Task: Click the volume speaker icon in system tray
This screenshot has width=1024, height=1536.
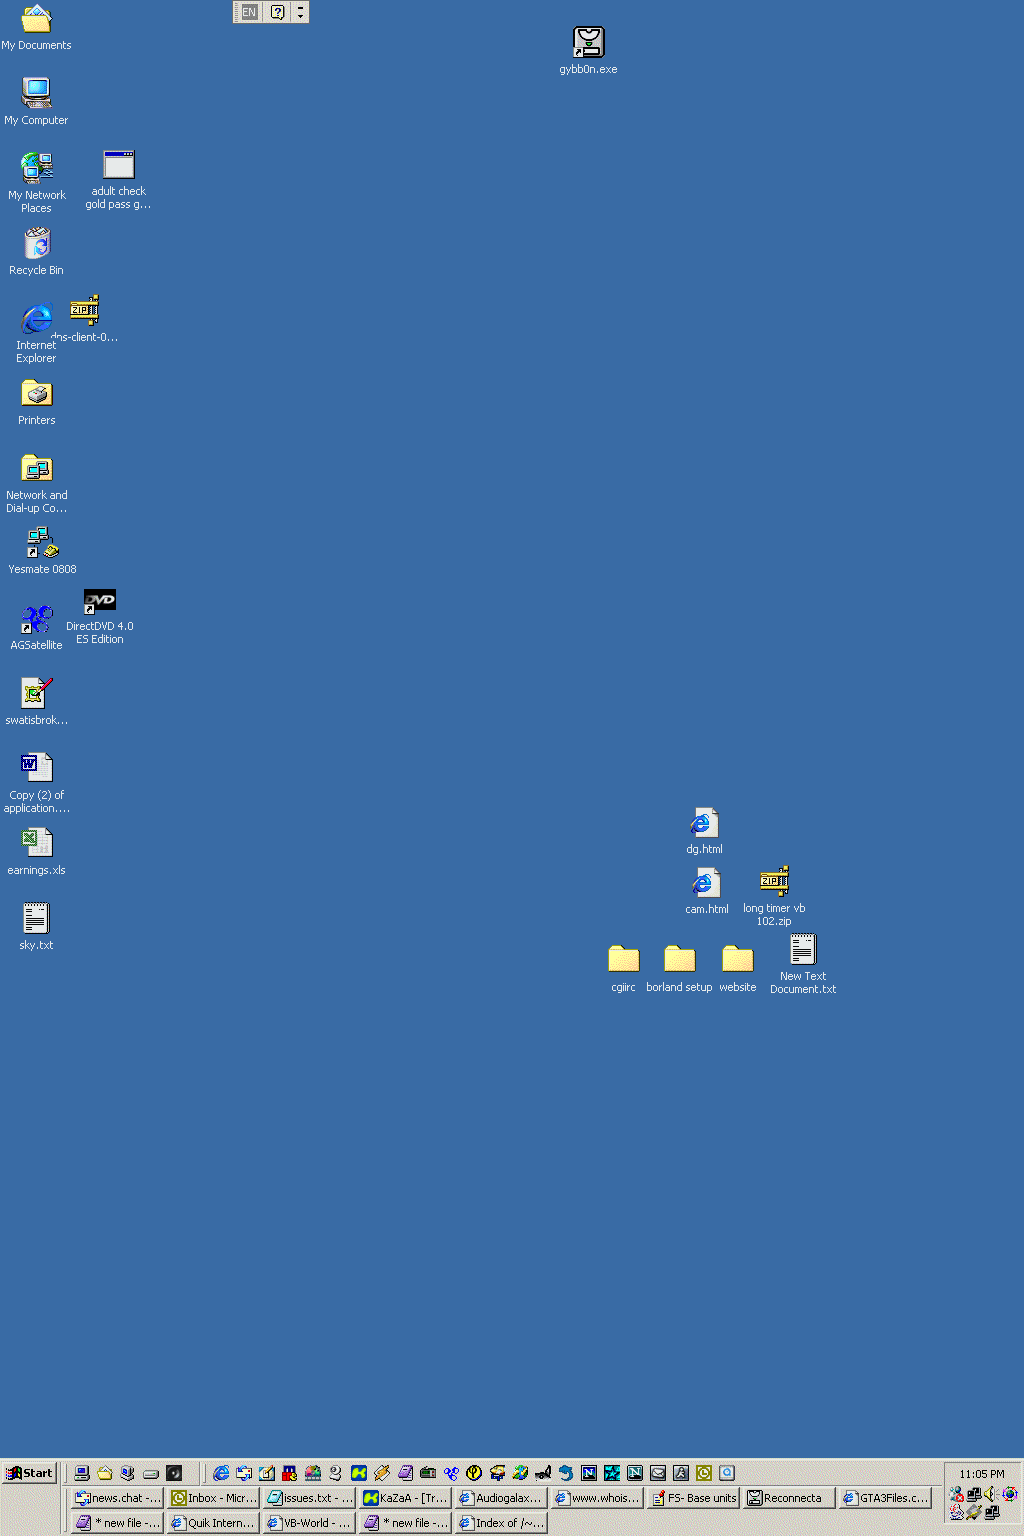Action: point(990,1494)
